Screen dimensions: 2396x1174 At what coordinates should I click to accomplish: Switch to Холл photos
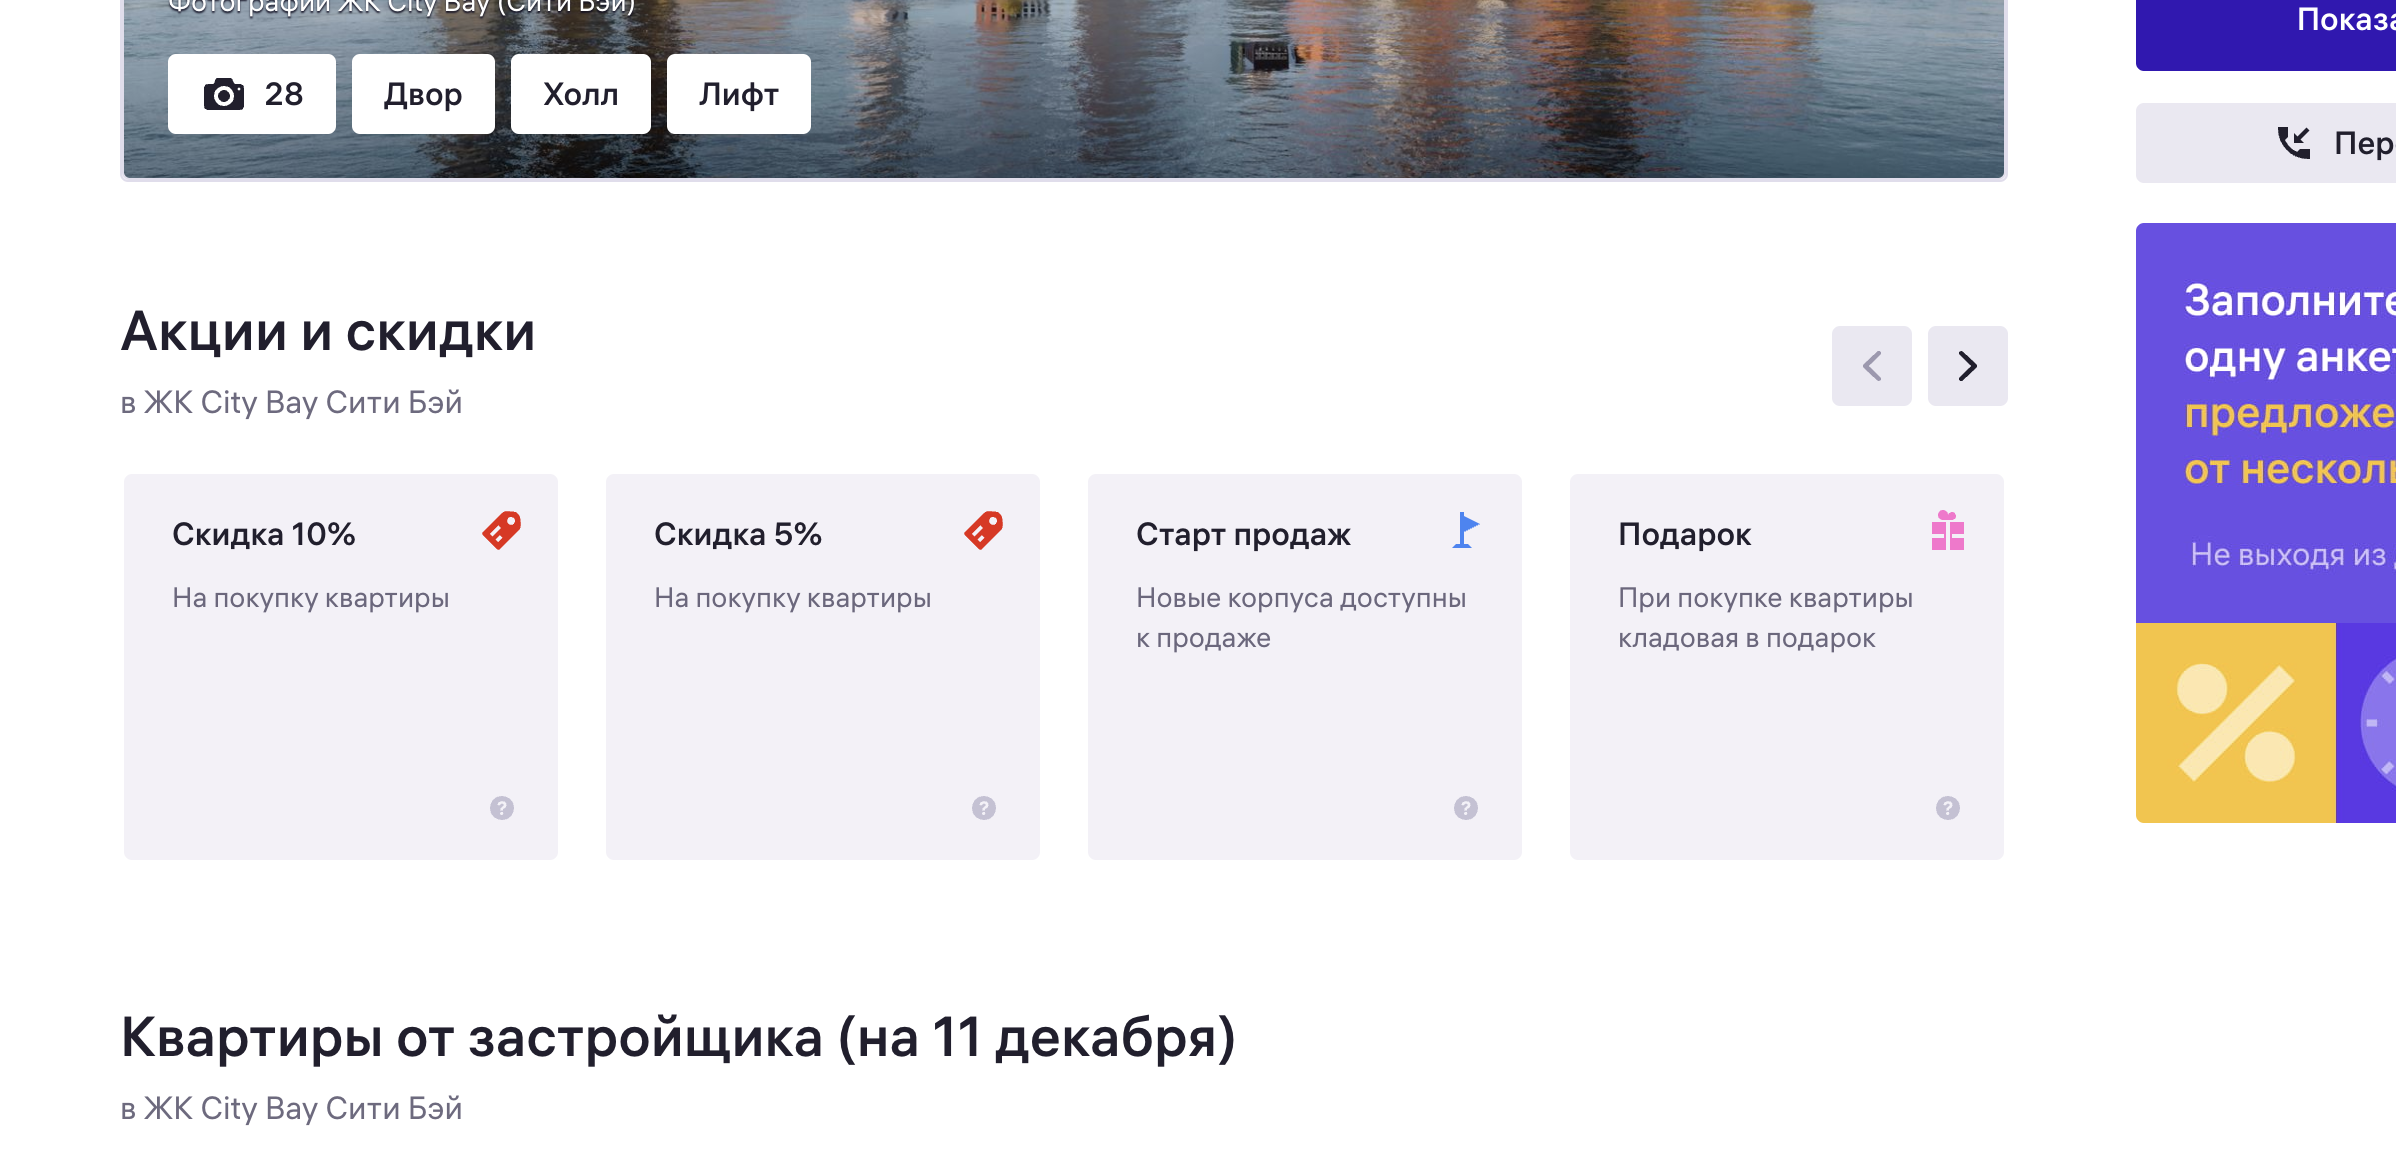581,94
